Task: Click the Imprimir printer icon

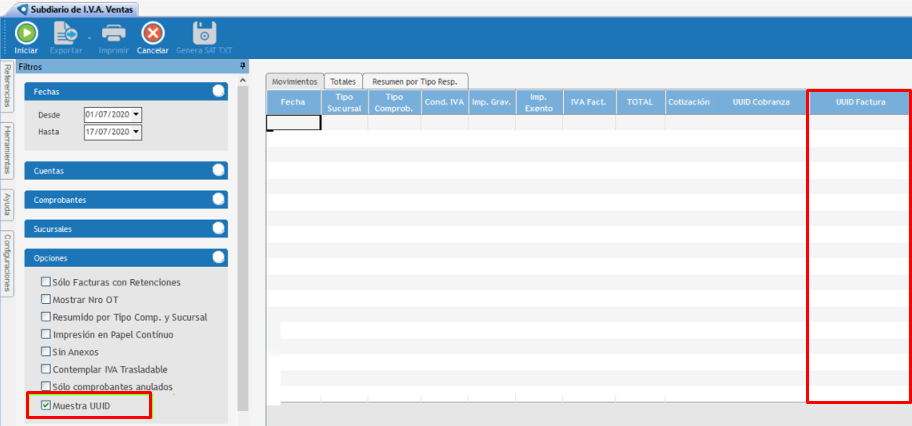Action: point(113,33)
